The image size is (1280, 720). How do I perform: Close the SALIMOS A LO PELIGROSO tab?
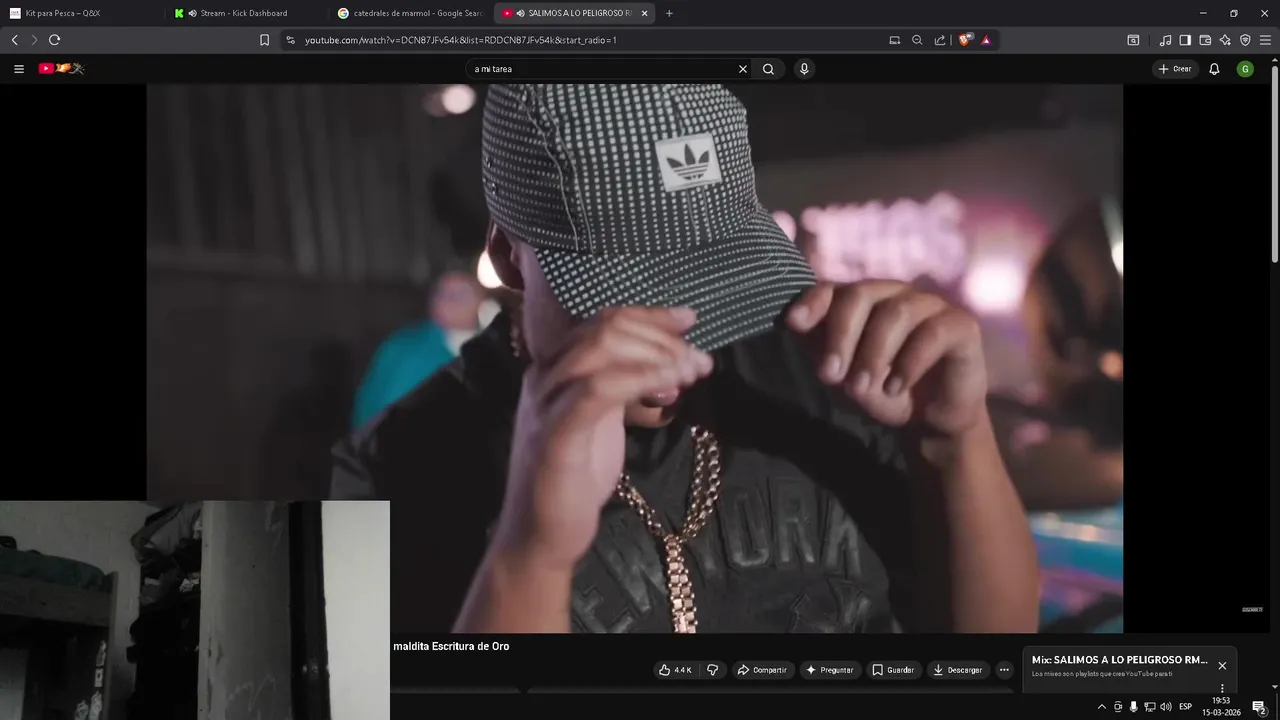pos(645,13)
